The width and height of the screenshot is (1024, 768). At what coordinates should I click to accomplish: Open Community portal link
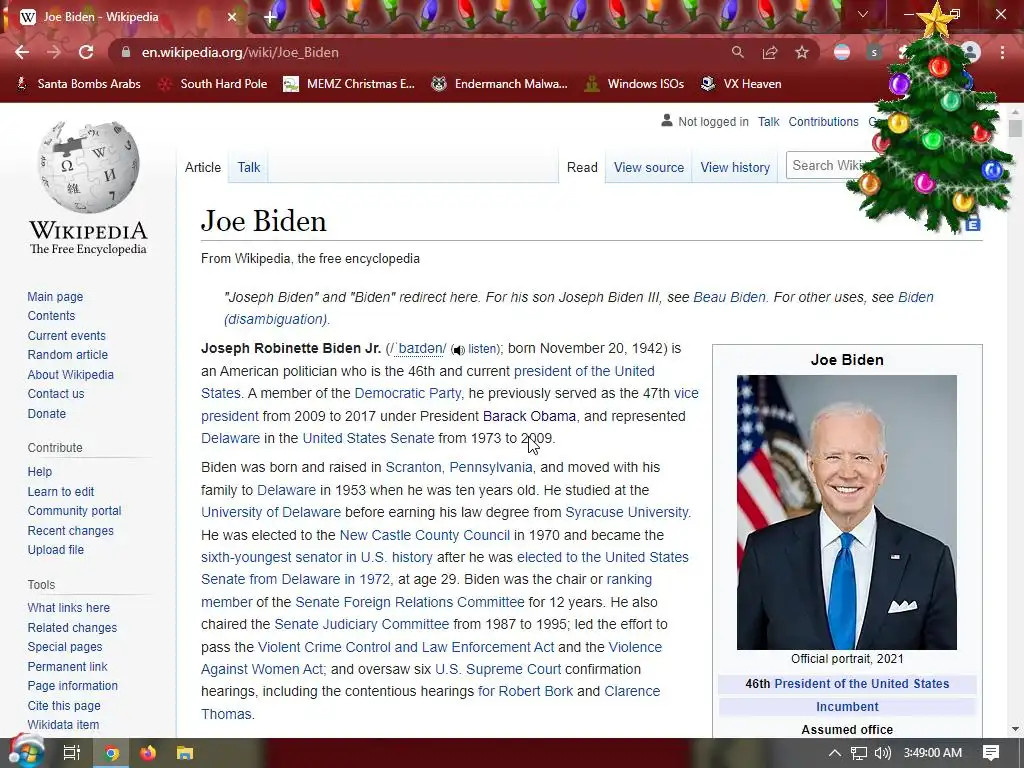[x=74, y=511]
